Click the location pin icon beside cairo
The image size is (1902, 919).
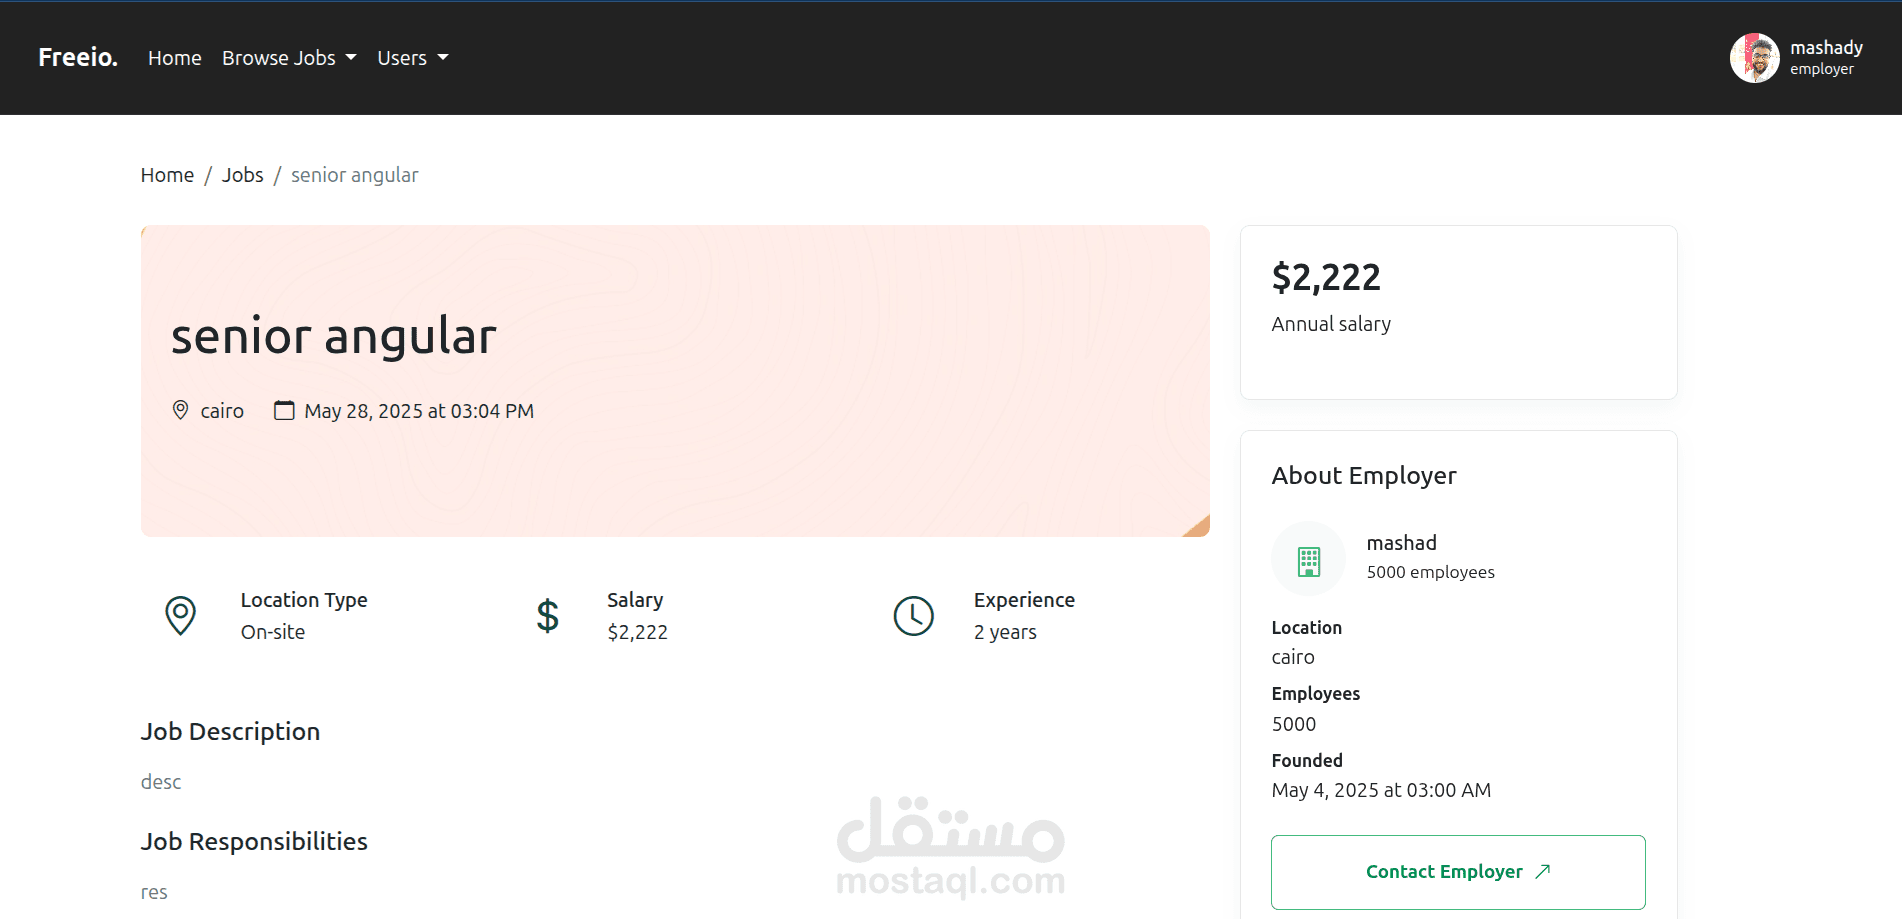180,410
